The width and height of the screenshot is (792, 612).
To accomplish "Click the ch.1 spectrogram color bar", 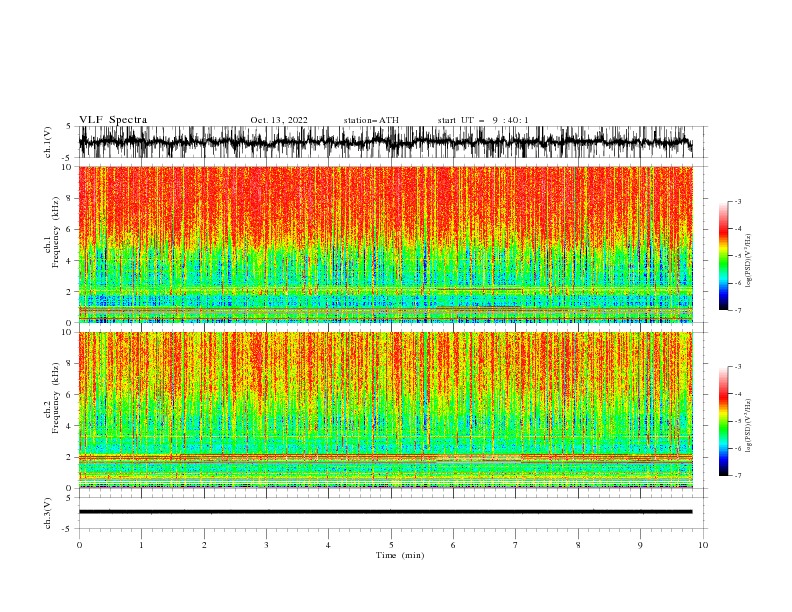I will (724, 256).
